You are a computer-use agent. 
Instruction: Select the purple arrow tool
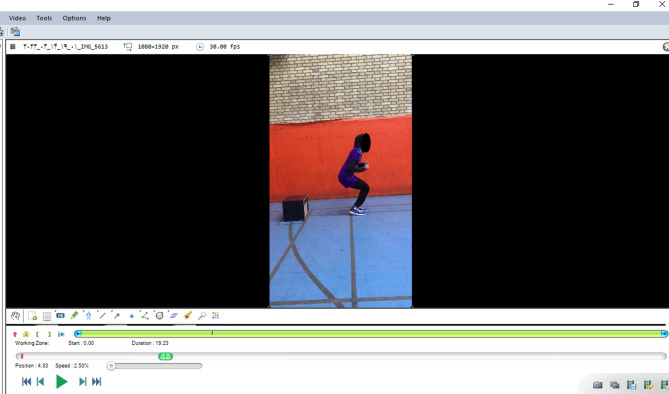tap(116, 315)
